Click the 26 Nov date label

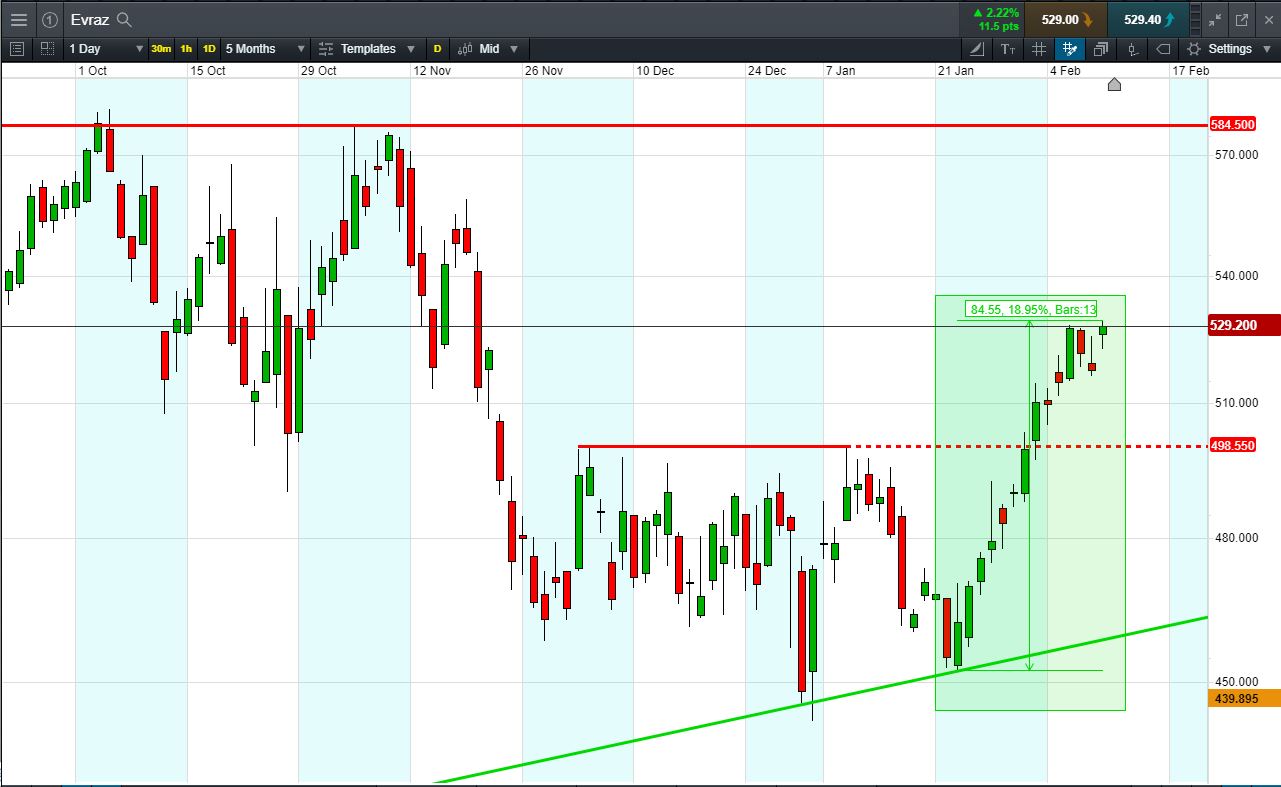click(544, 71)
